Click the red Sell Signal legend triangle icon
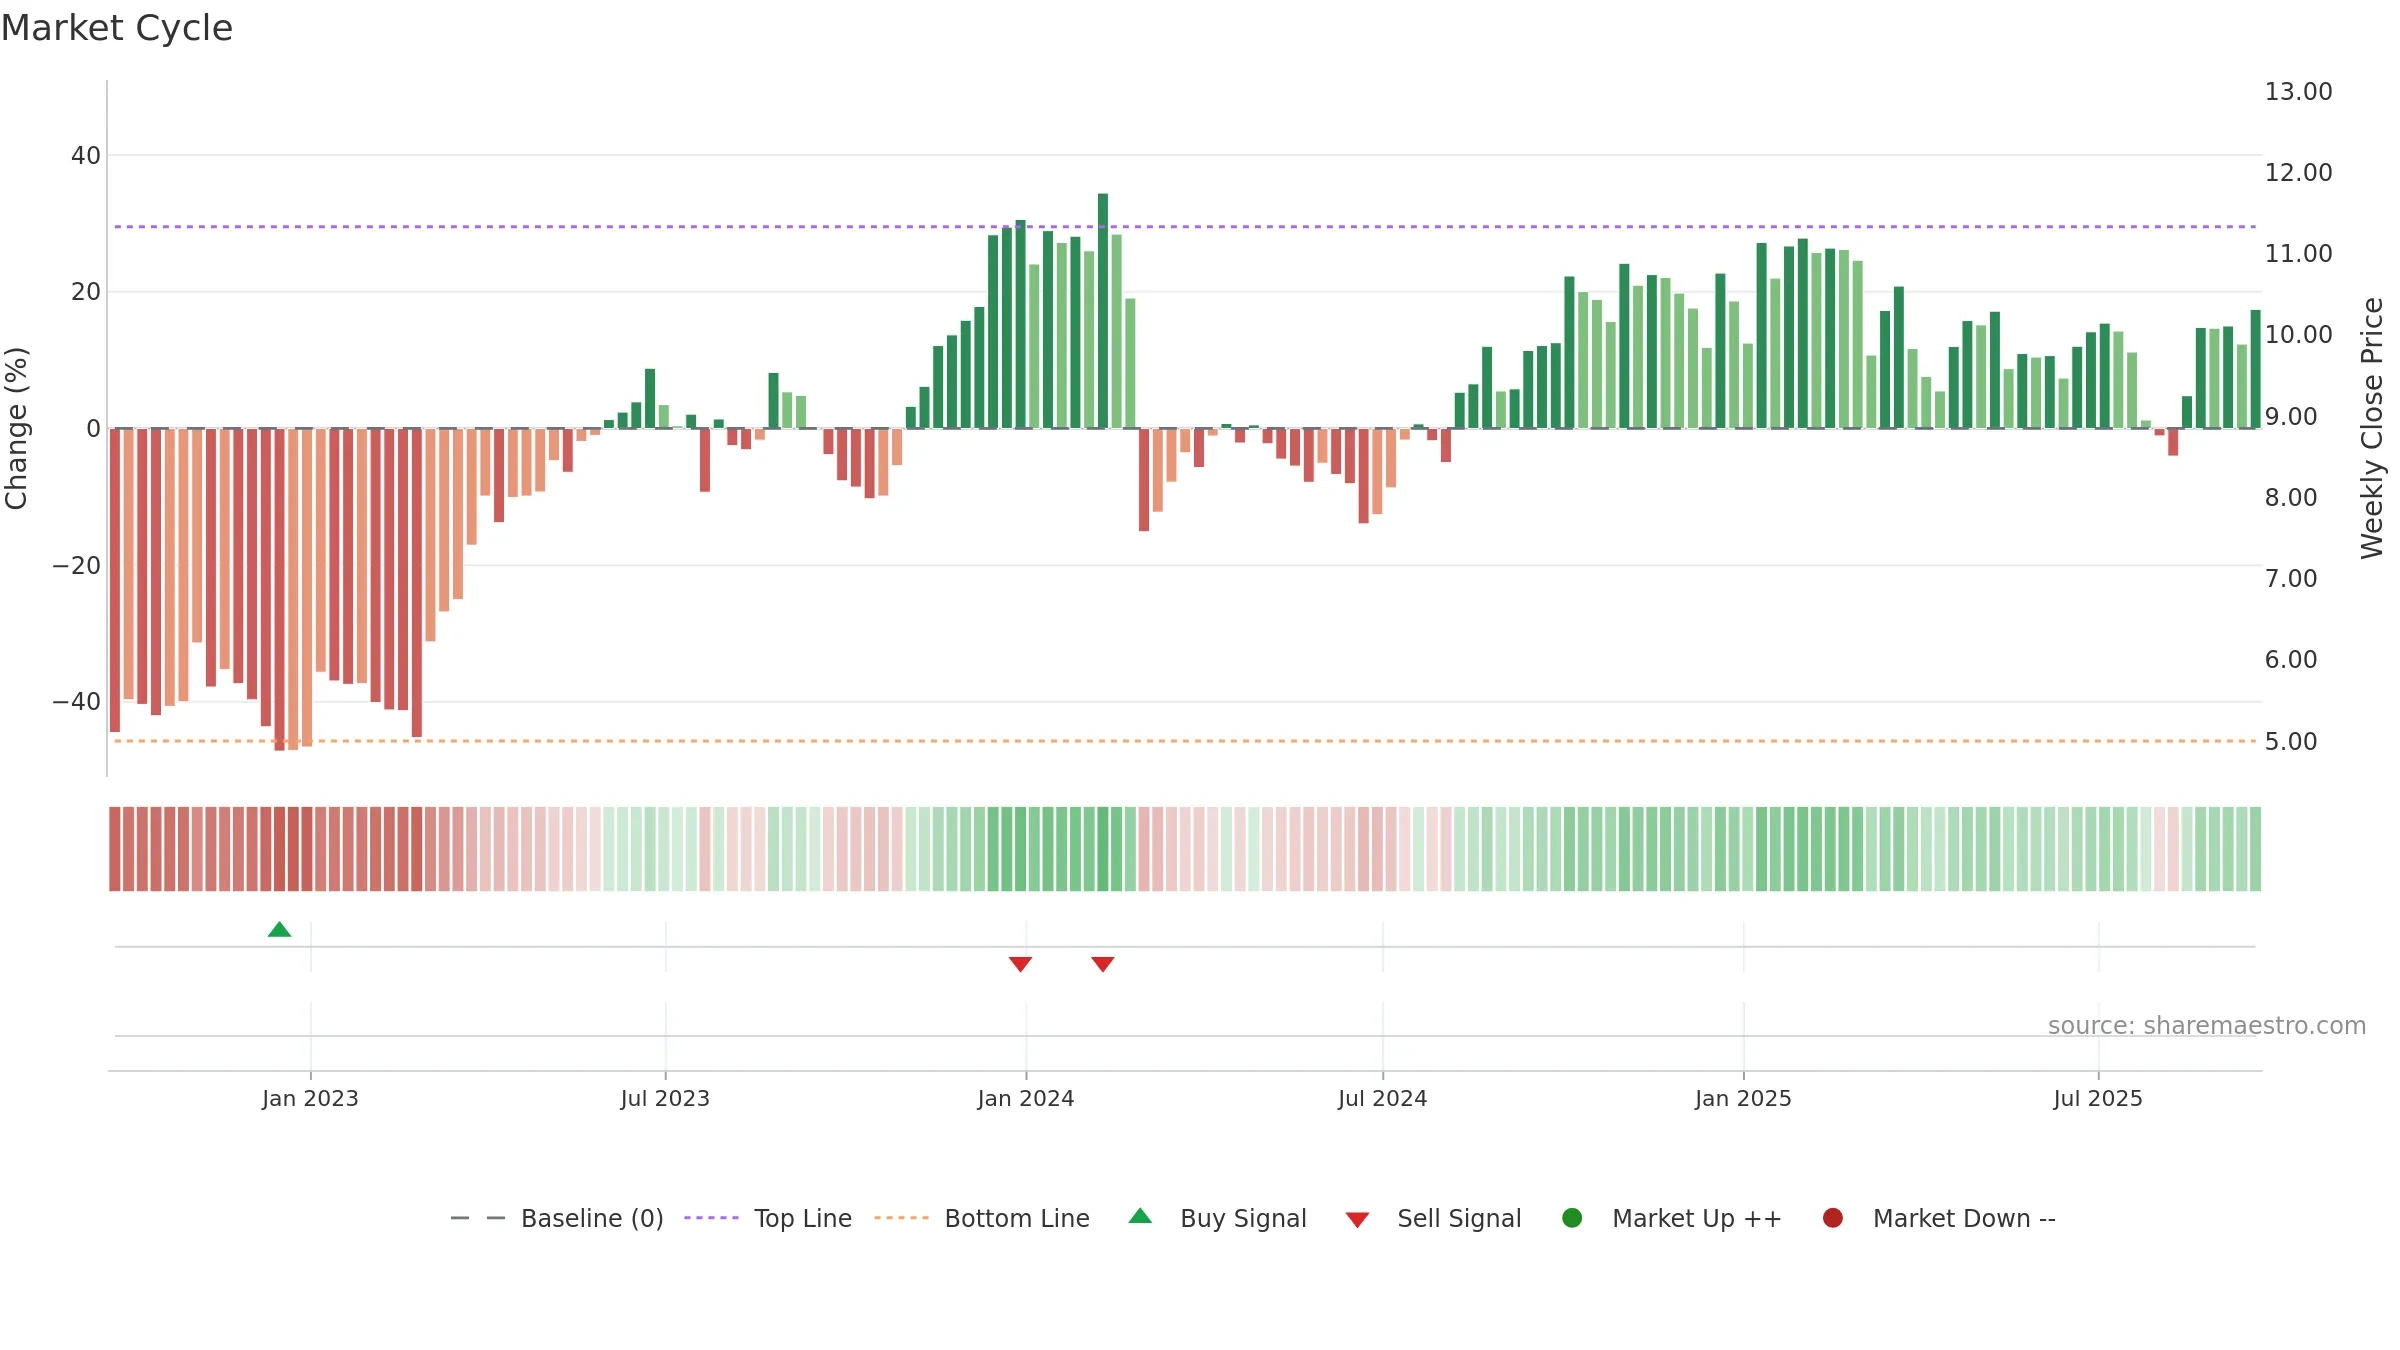This screenshot has width=2400, height=1350. coord(1357,1220)
